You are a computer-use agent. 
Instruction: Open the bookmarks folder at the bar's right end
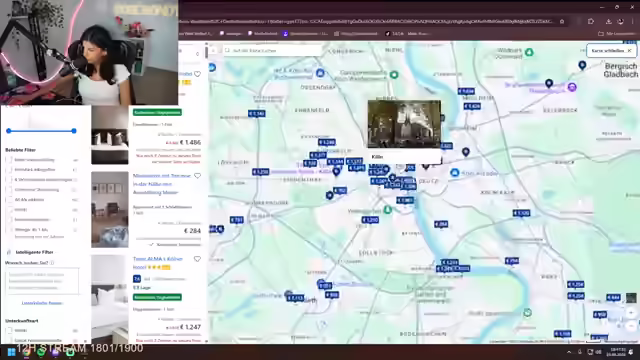click(x=616, y=34)
